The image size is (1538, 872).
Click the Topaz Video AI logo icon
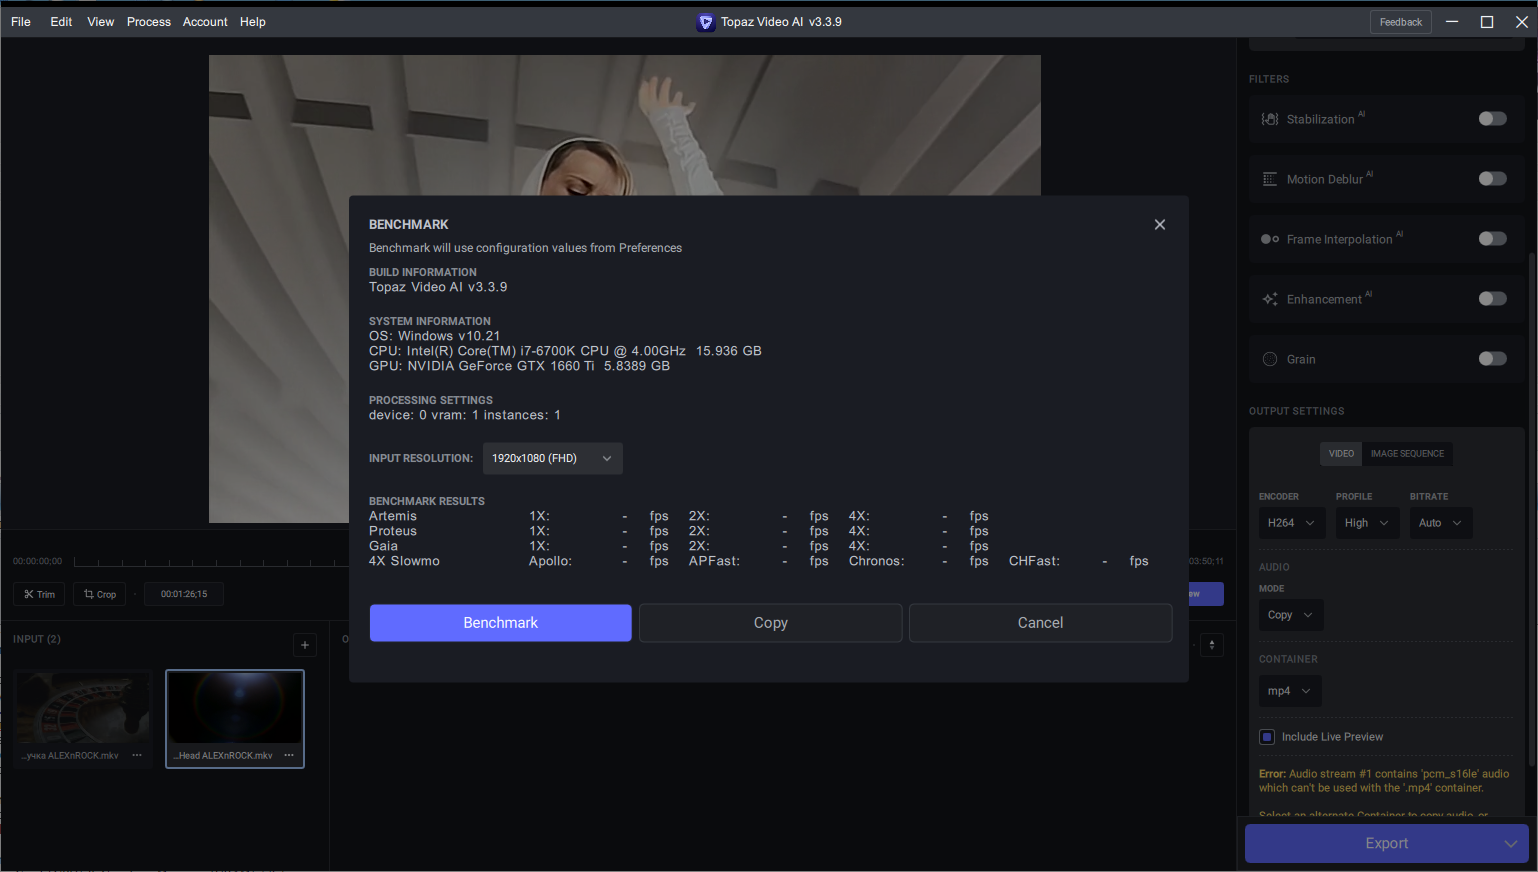pyautogui.click(x=706, y=22)
